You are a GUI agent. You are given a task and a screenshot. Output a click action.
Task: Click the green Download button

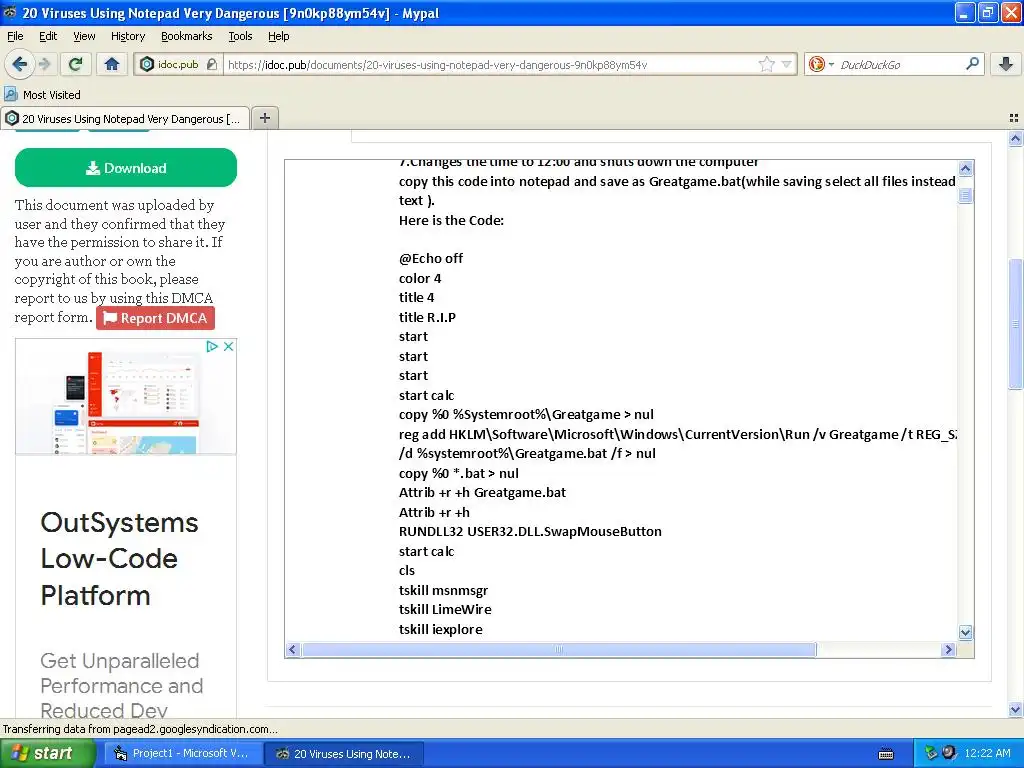(x=125, y=168)
